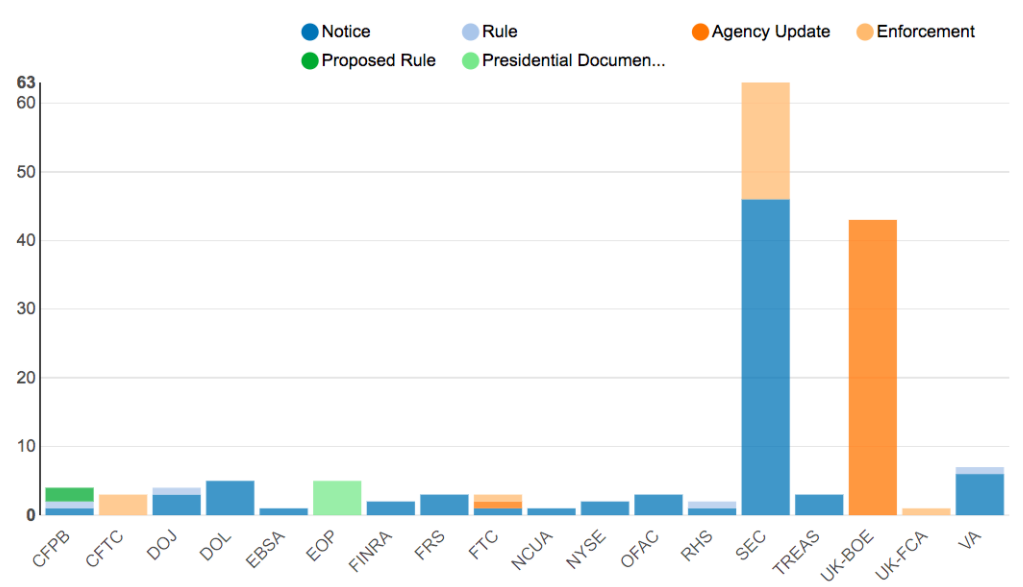The height and width of the screenshot is (587, 1023).
Task: Toggle the Rule legend light-blue circle
Action: 470,32
